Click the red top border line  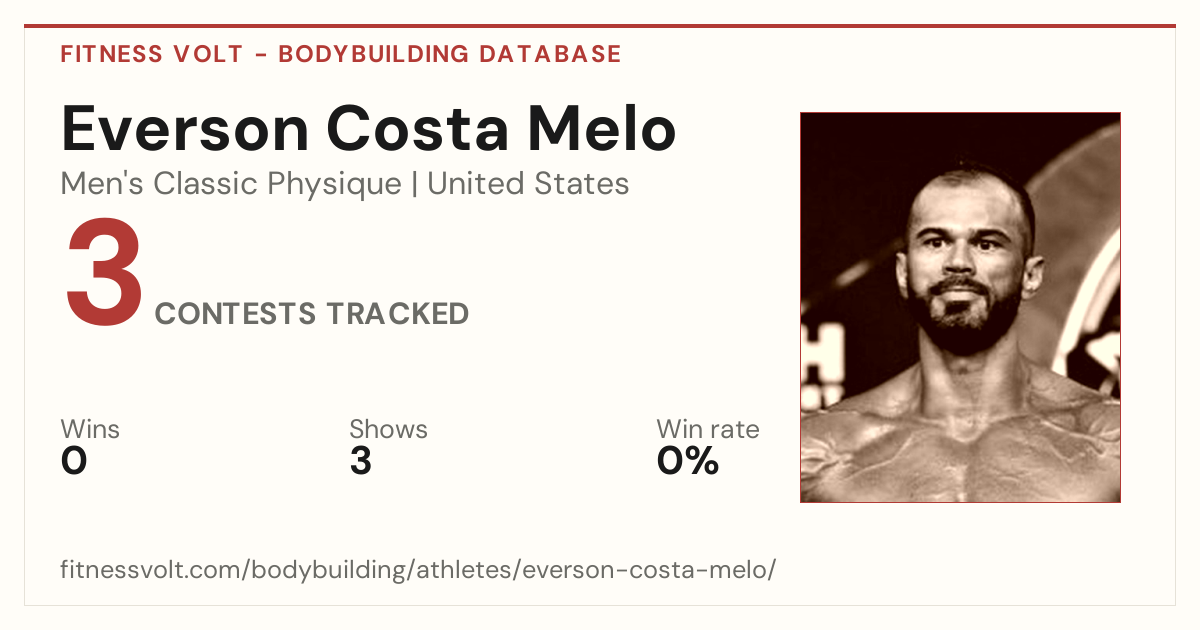pyautogui.click(x=600, y=26)
